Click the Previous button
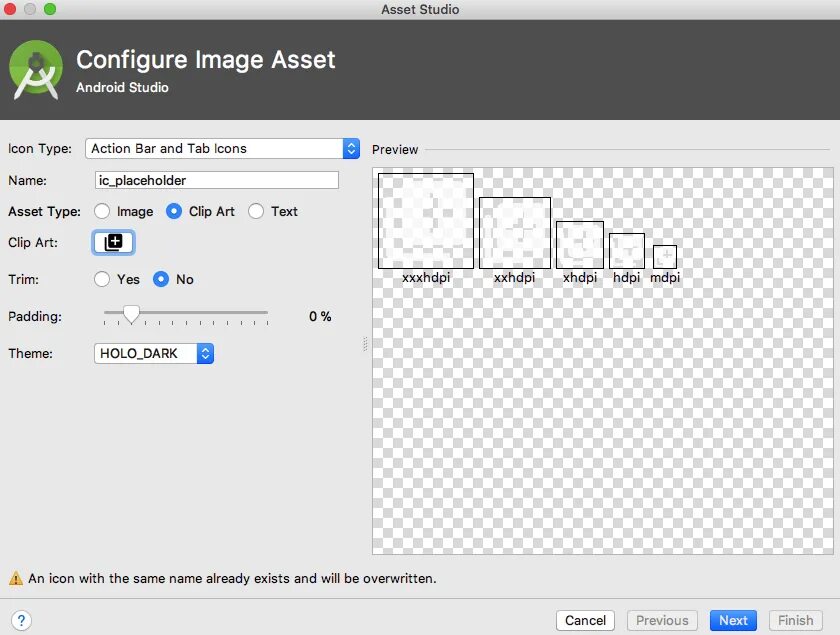 point(662,621)
